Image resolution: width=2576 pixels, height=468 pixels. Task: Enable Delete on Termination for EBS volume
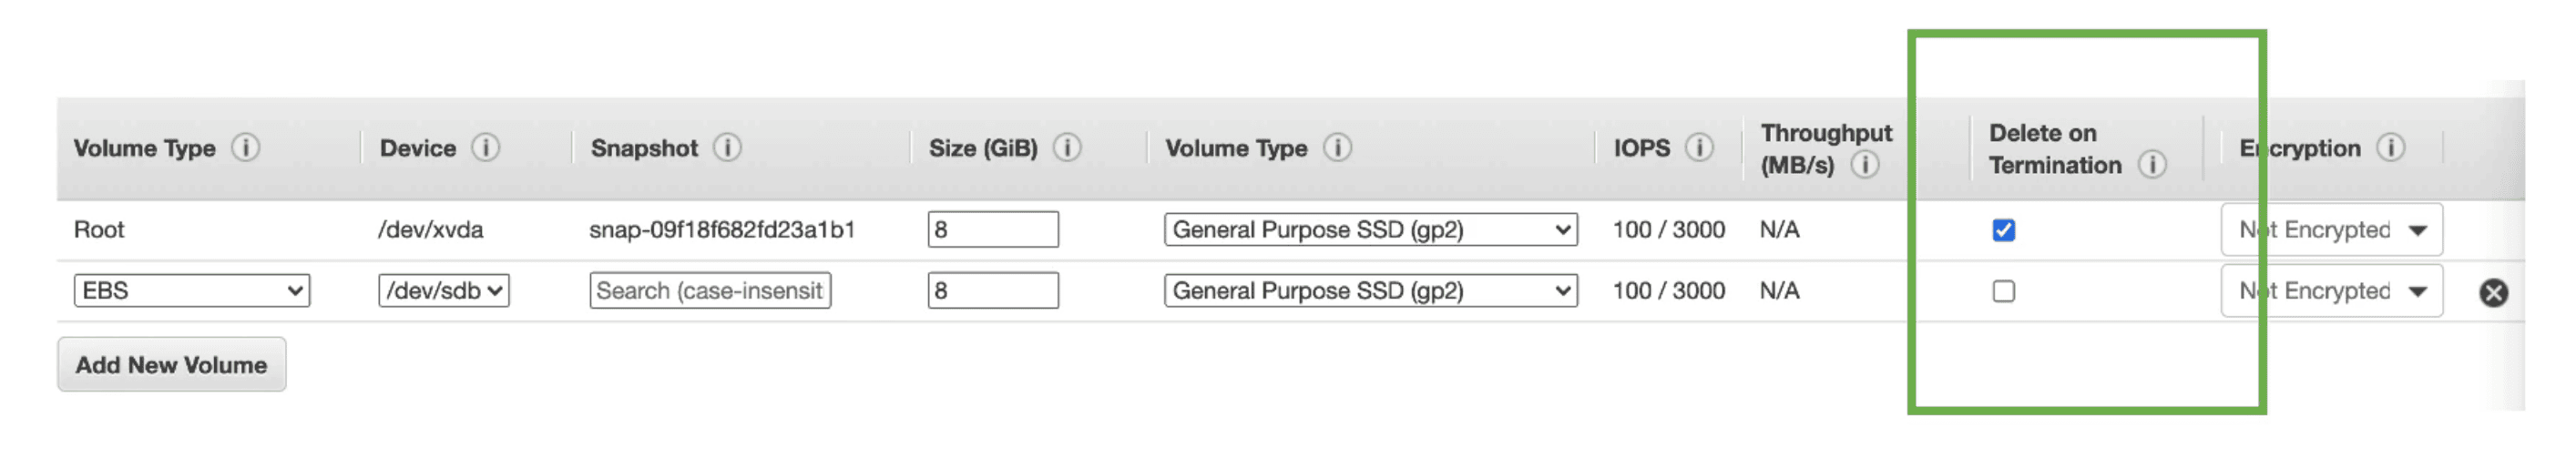pos(2003,291)
